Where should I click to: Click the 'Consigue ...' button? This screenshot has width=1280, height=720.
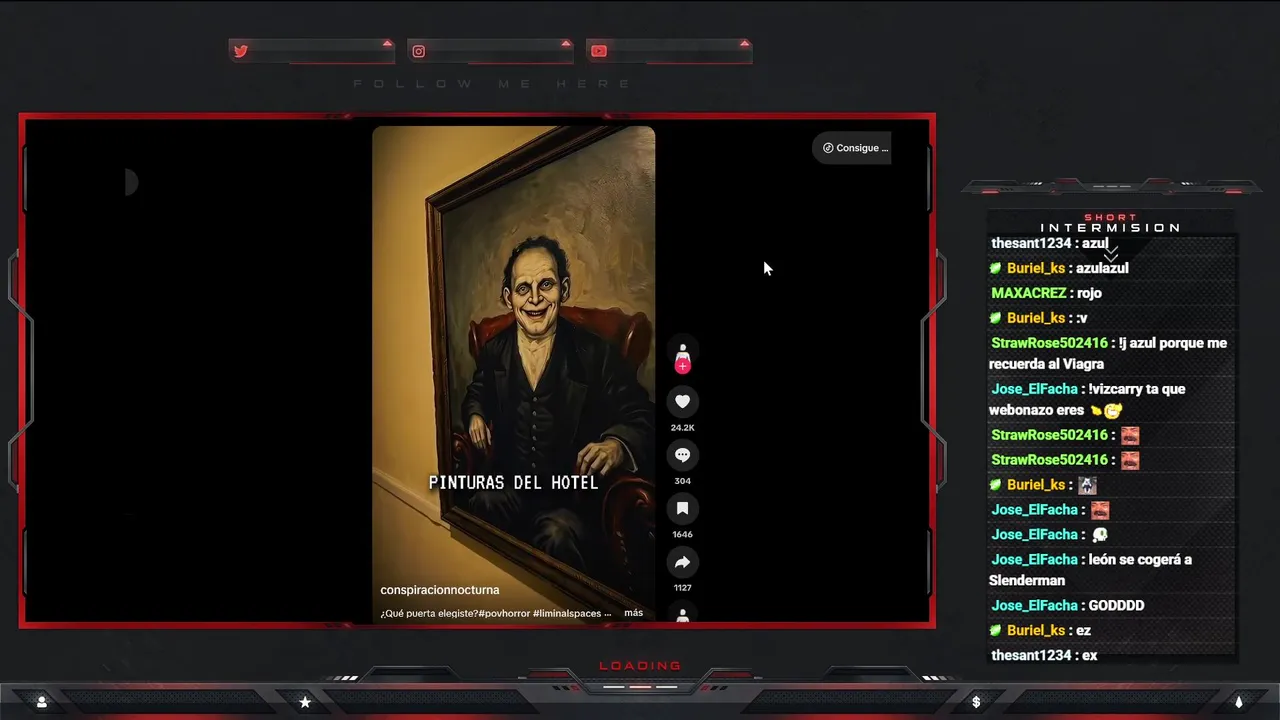pyautogui.click(x=852, y=148)
